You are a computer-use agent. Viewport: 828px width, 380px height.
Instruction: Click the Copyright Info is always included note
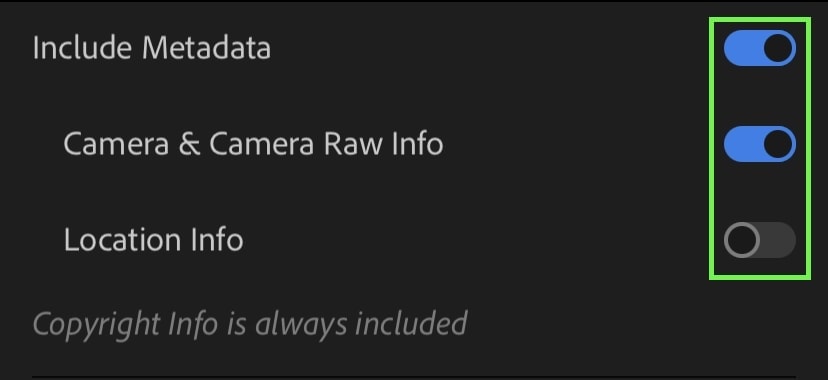250,324
